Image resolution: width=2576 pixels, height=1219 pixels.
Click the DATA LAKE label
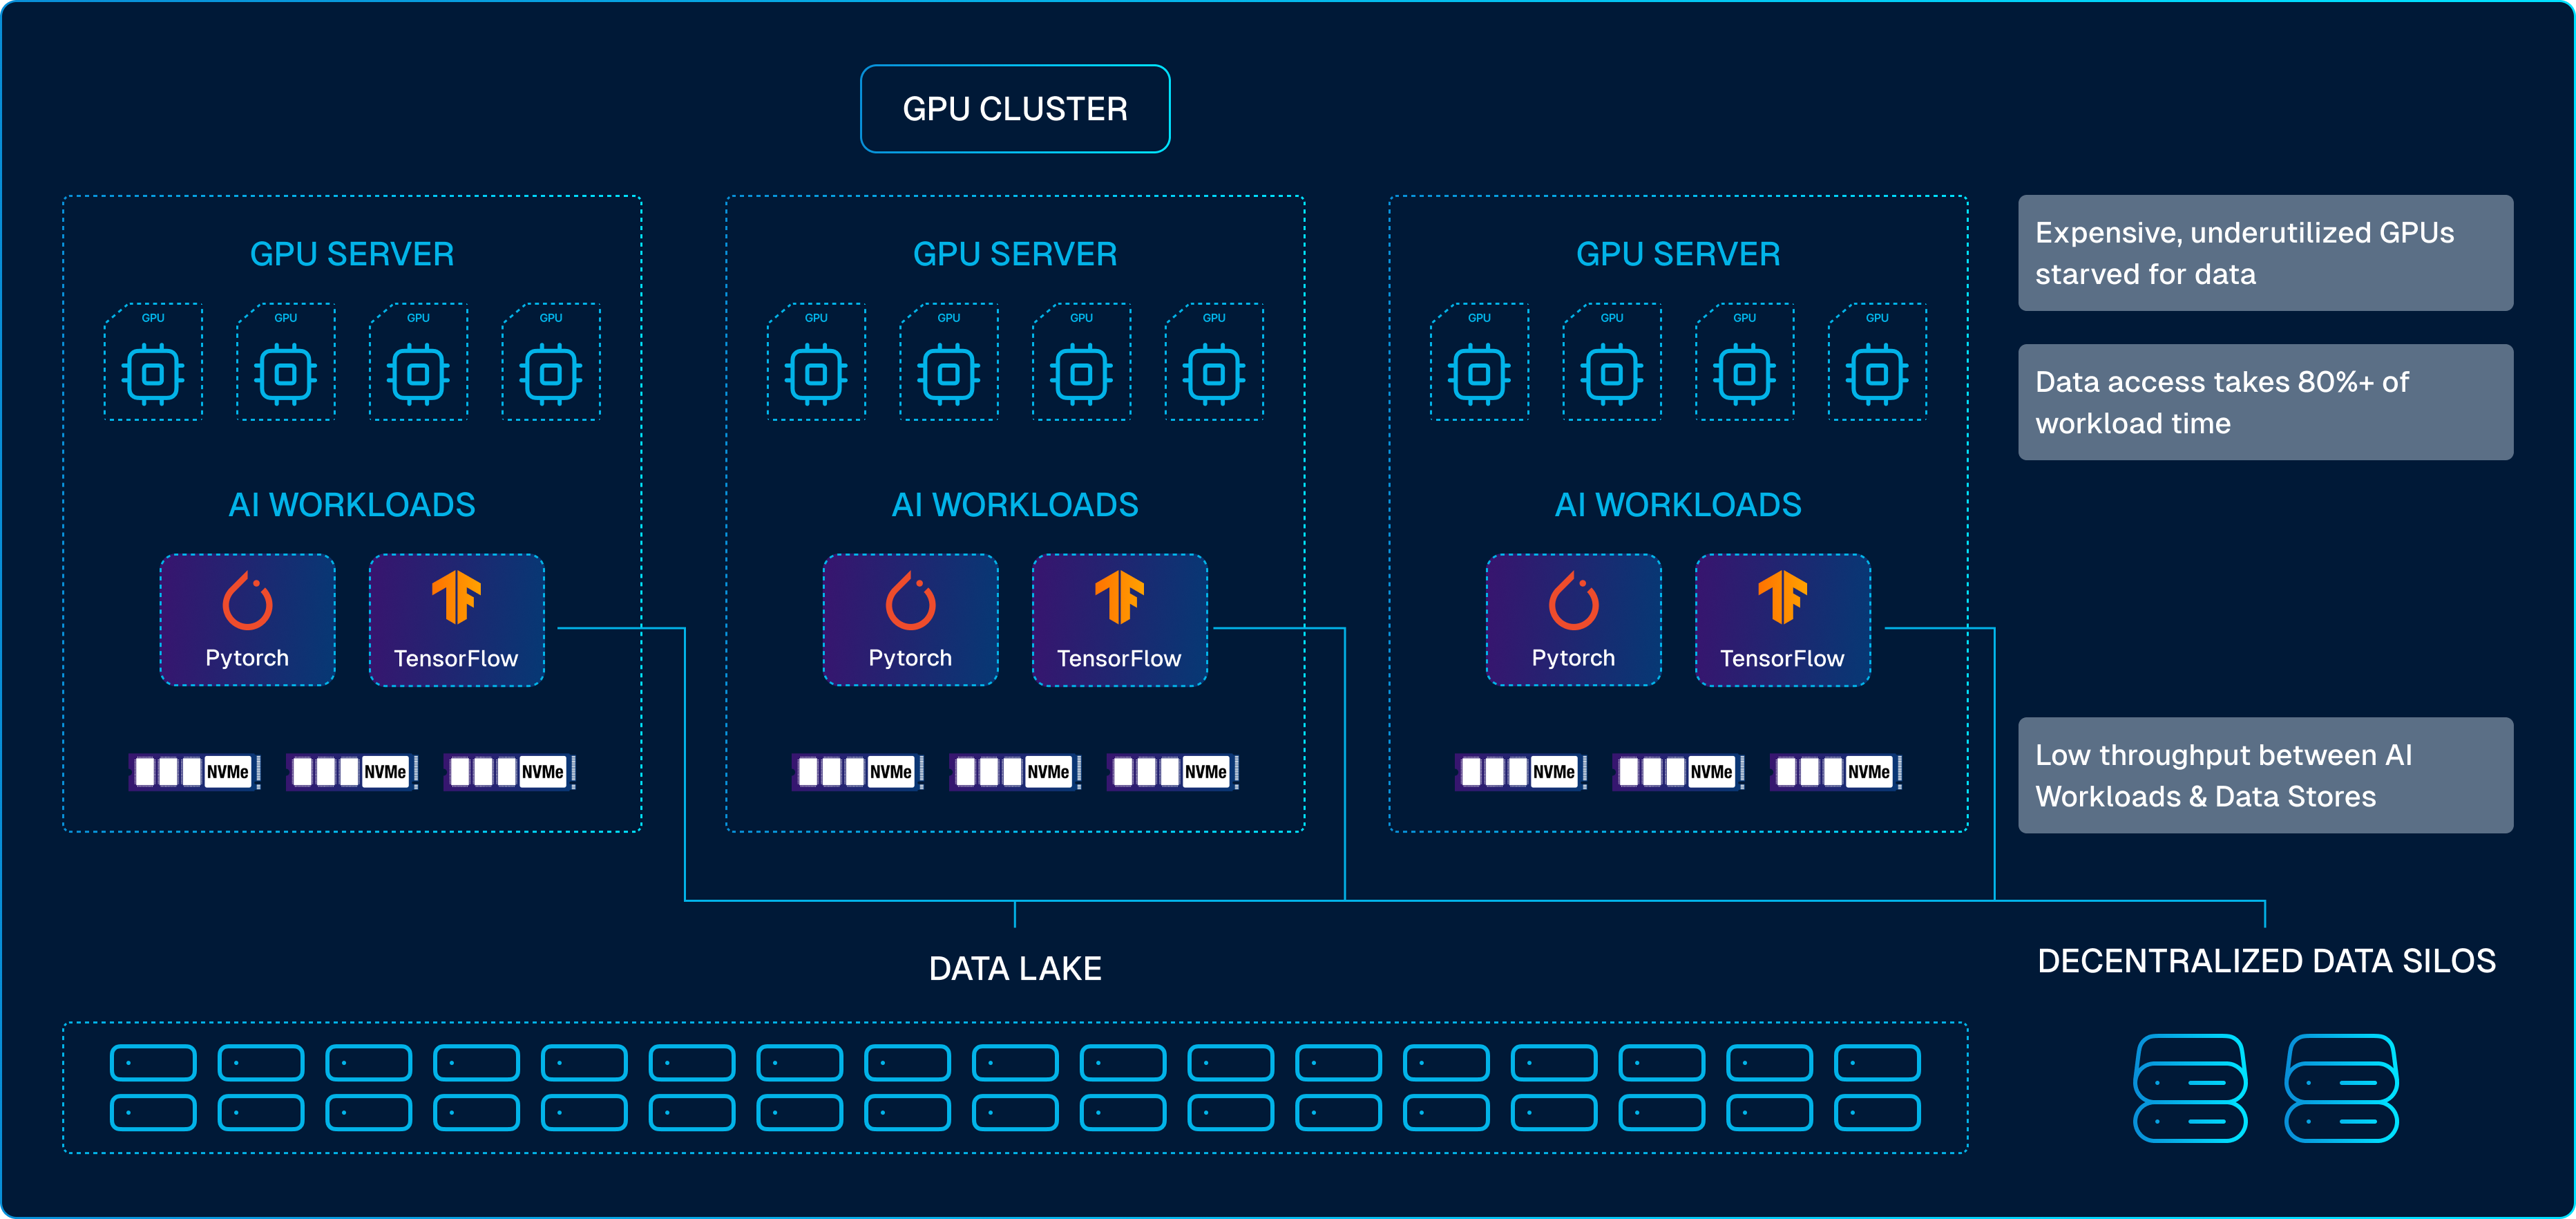[x=1015, y=968]
